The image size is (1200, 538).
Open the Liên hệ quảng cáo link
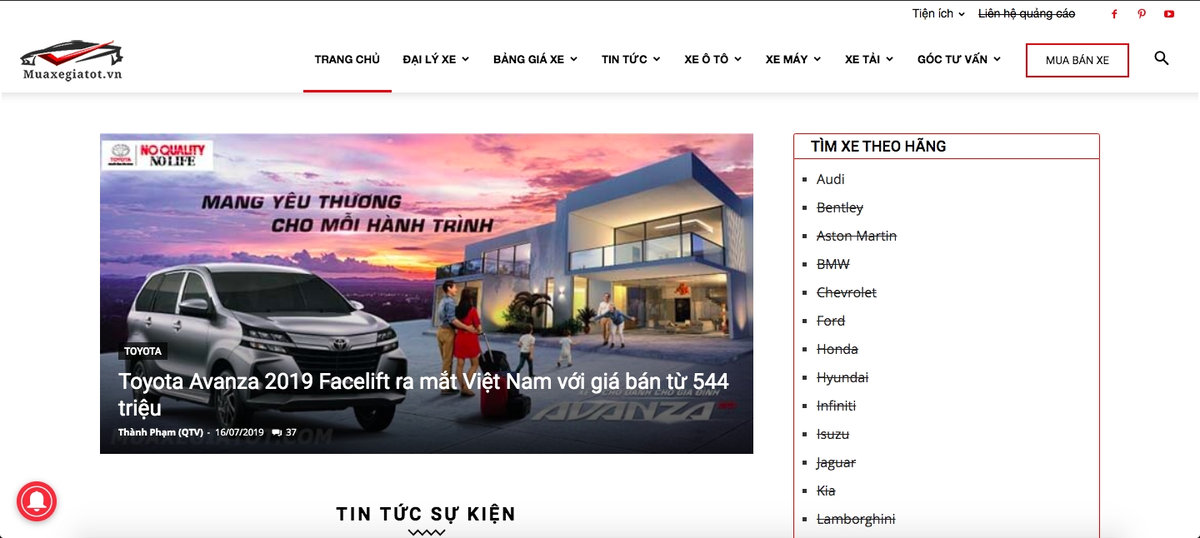point(1026,14)
